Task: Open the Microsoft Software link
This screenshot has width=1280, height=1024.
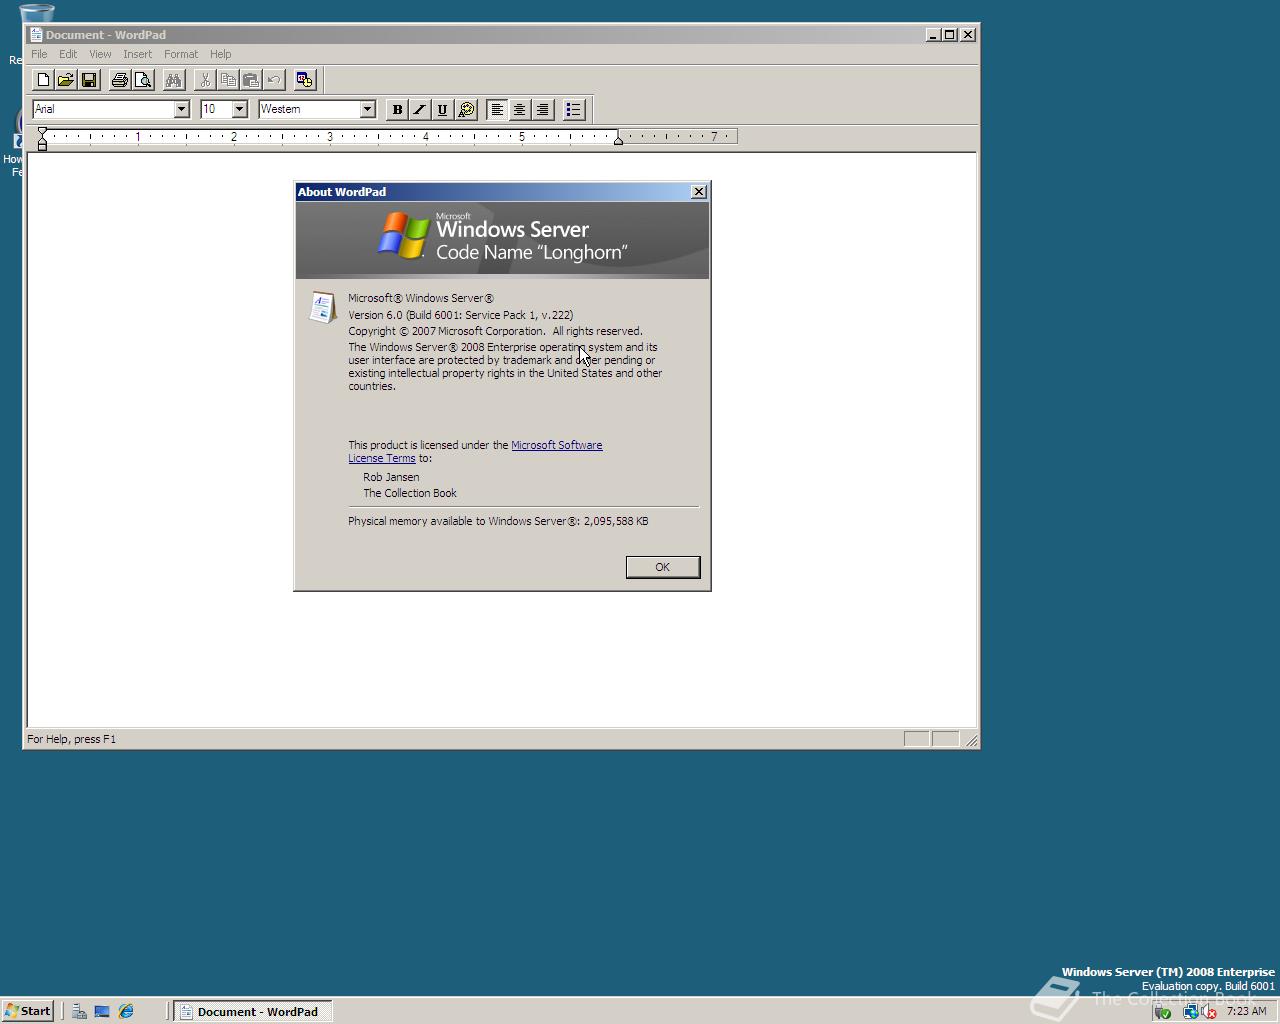Action: pos(557,445)
